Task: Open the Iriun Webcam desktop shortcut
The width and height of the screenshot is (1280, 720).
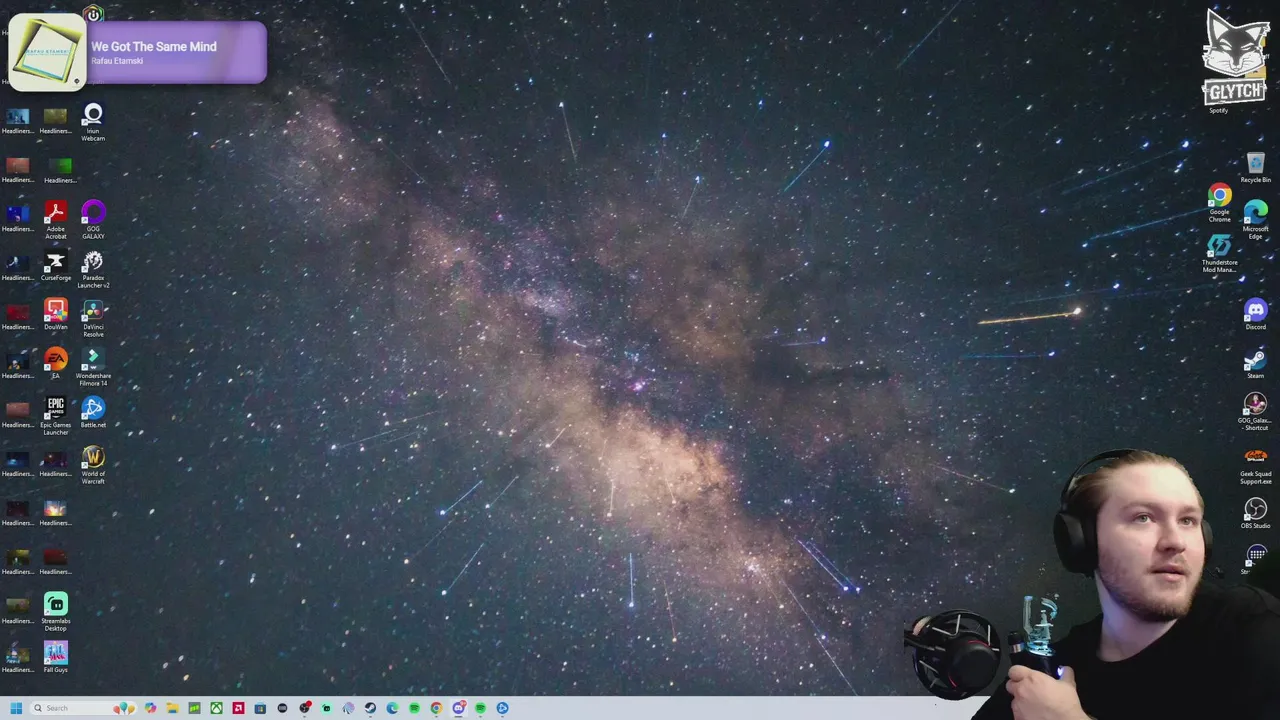Action: (x=93, y=121)
